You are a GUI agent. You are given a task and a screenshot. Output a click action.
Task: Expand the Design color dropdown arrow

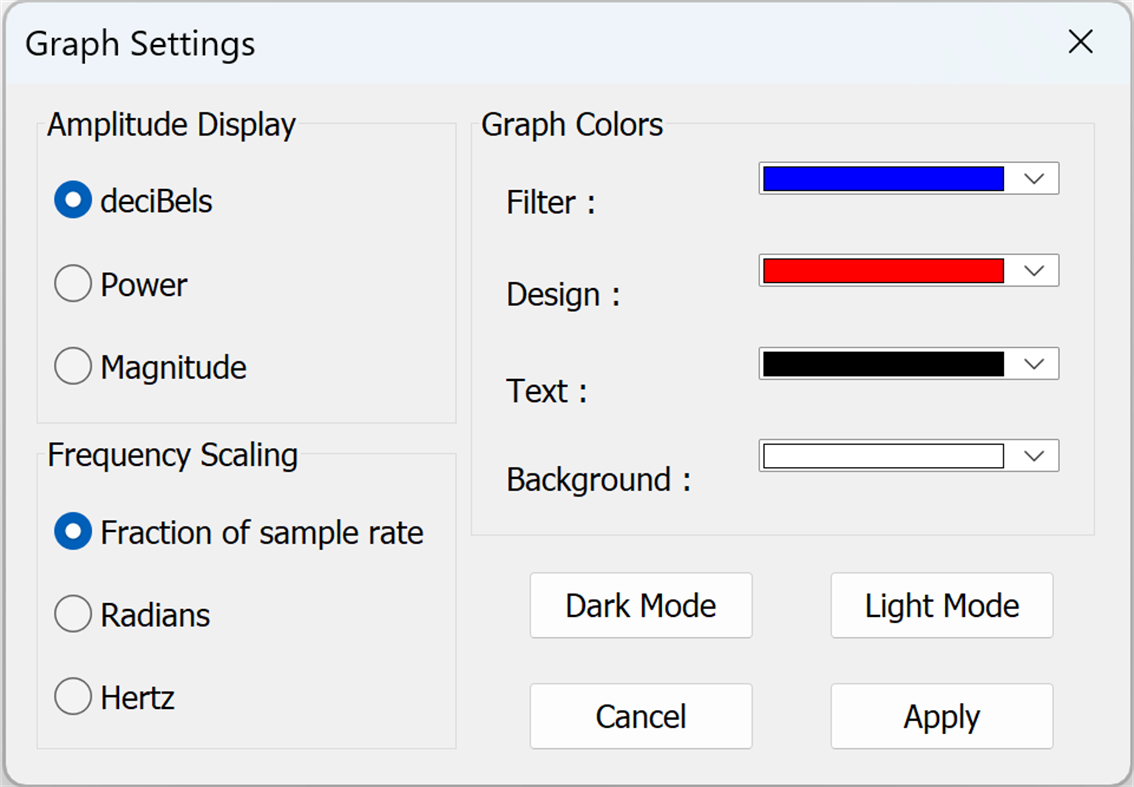pyautogui.click(x=1034, y=271)
